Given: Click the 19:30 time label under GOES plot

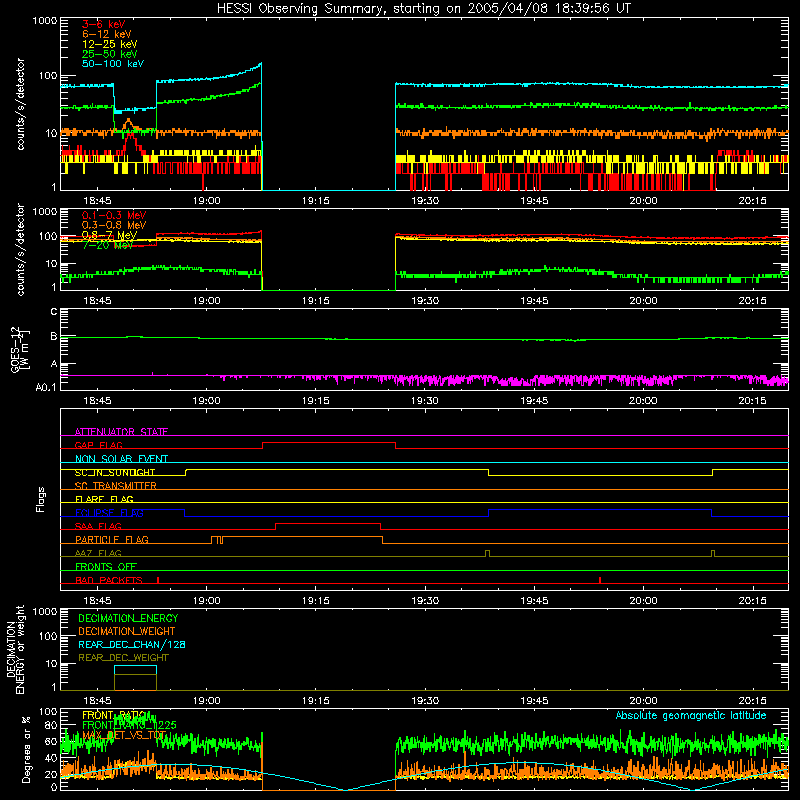Looking at the screenshot, I should 424,401.
